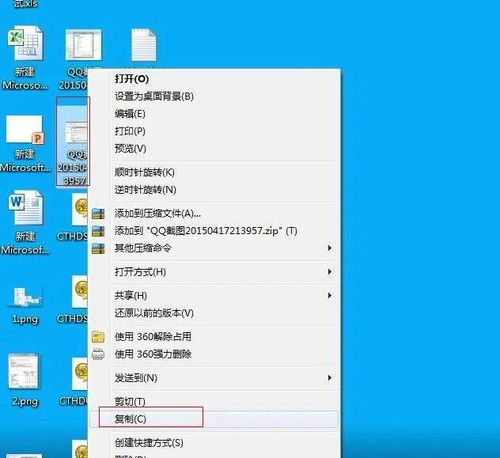Screen dimensions: 500x458
Task: Select the PowerPoint 新建 Microsoft... desktop icon
Action: click(25, 144)
